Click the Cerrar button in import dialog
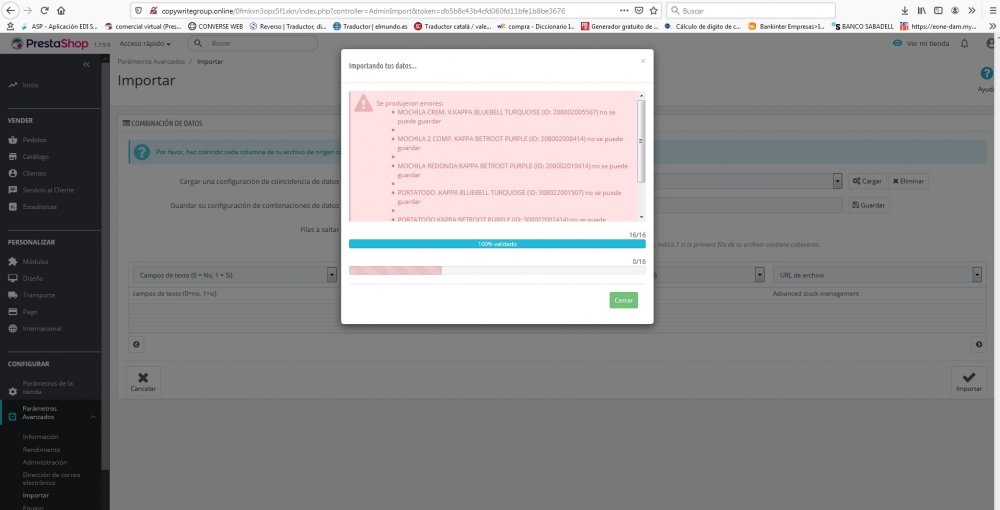Viewport: 1000px width, 510px height. coord(623,300)
